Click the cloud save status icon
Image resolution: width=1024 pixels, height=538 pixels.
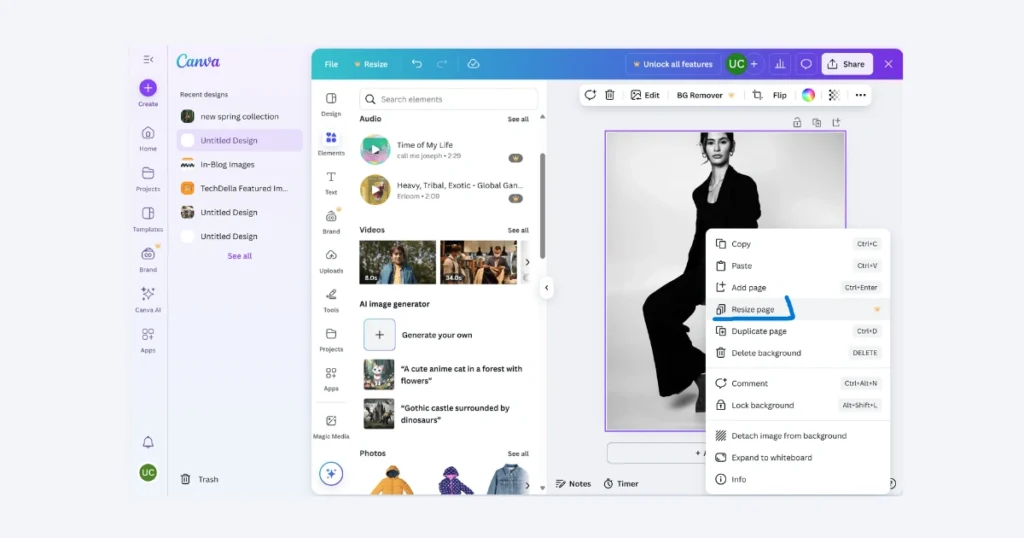(473, 64)
